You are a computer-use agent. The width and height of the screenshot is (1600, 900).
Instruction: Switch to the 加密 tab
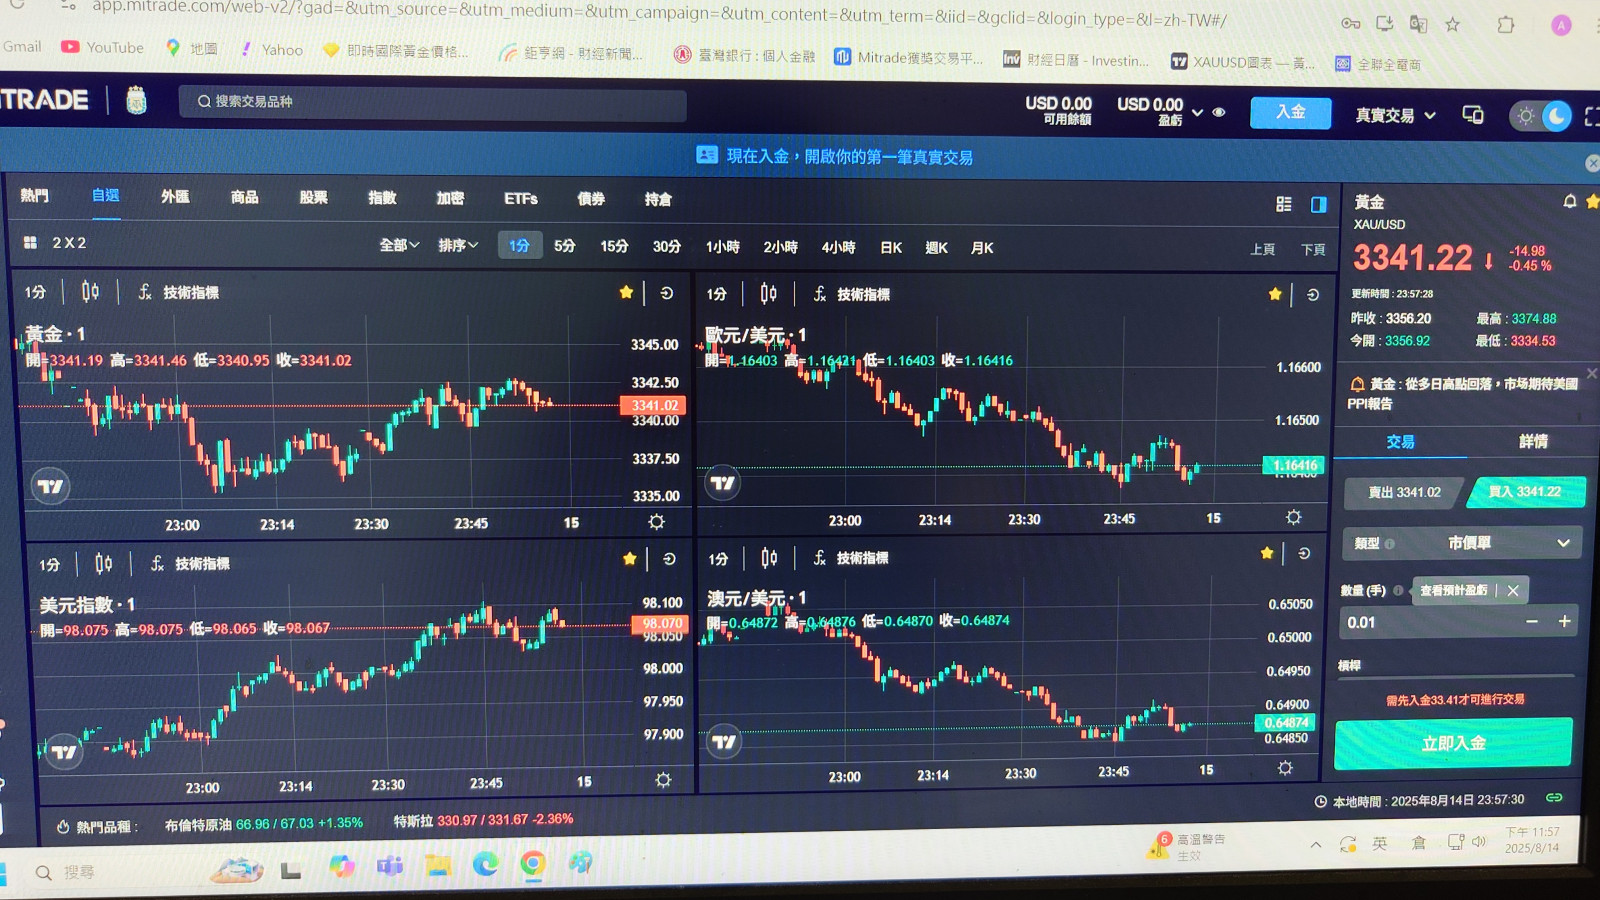point(450,198)
